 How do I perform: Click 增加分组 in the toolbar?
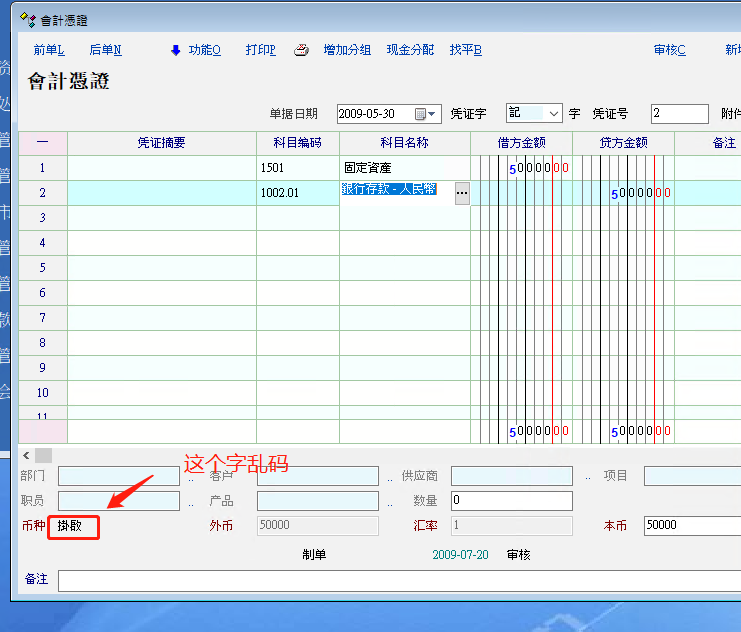pos(347,50)
